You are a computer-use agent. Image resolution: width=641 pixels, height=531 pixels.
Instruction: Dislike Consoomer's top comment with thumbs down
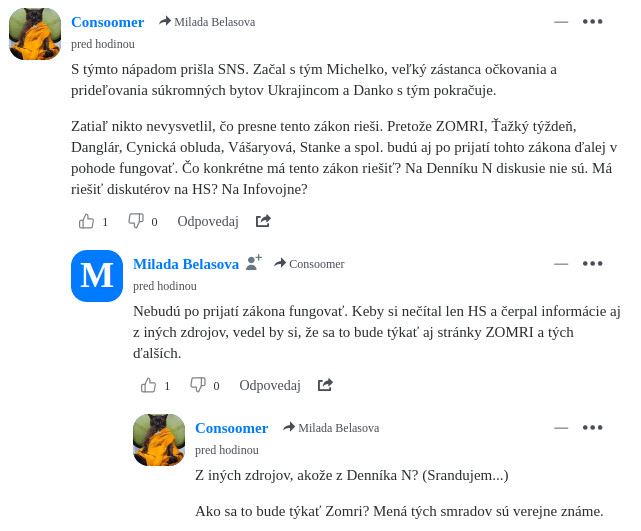(136, 221)
